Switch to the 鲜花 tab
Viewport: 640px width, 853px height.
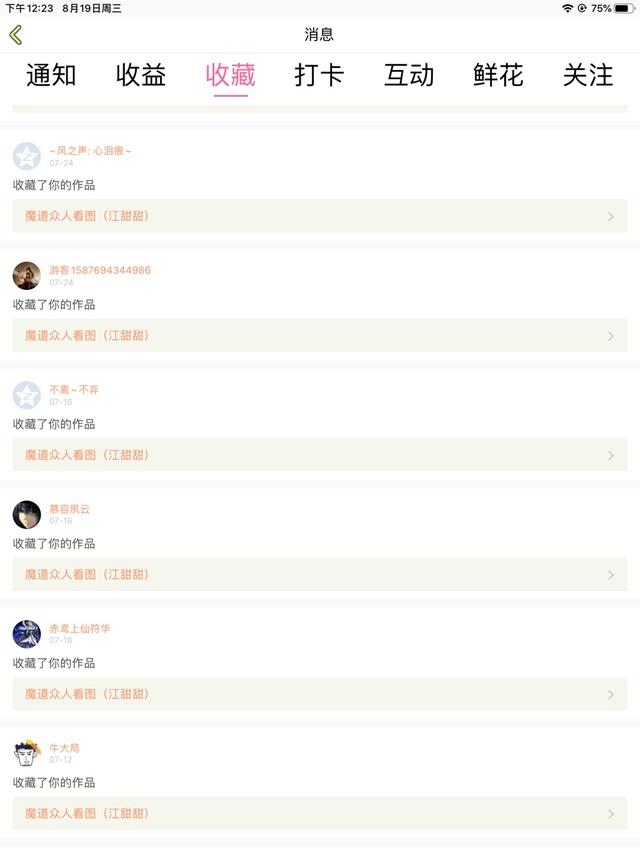pos(499,75)
